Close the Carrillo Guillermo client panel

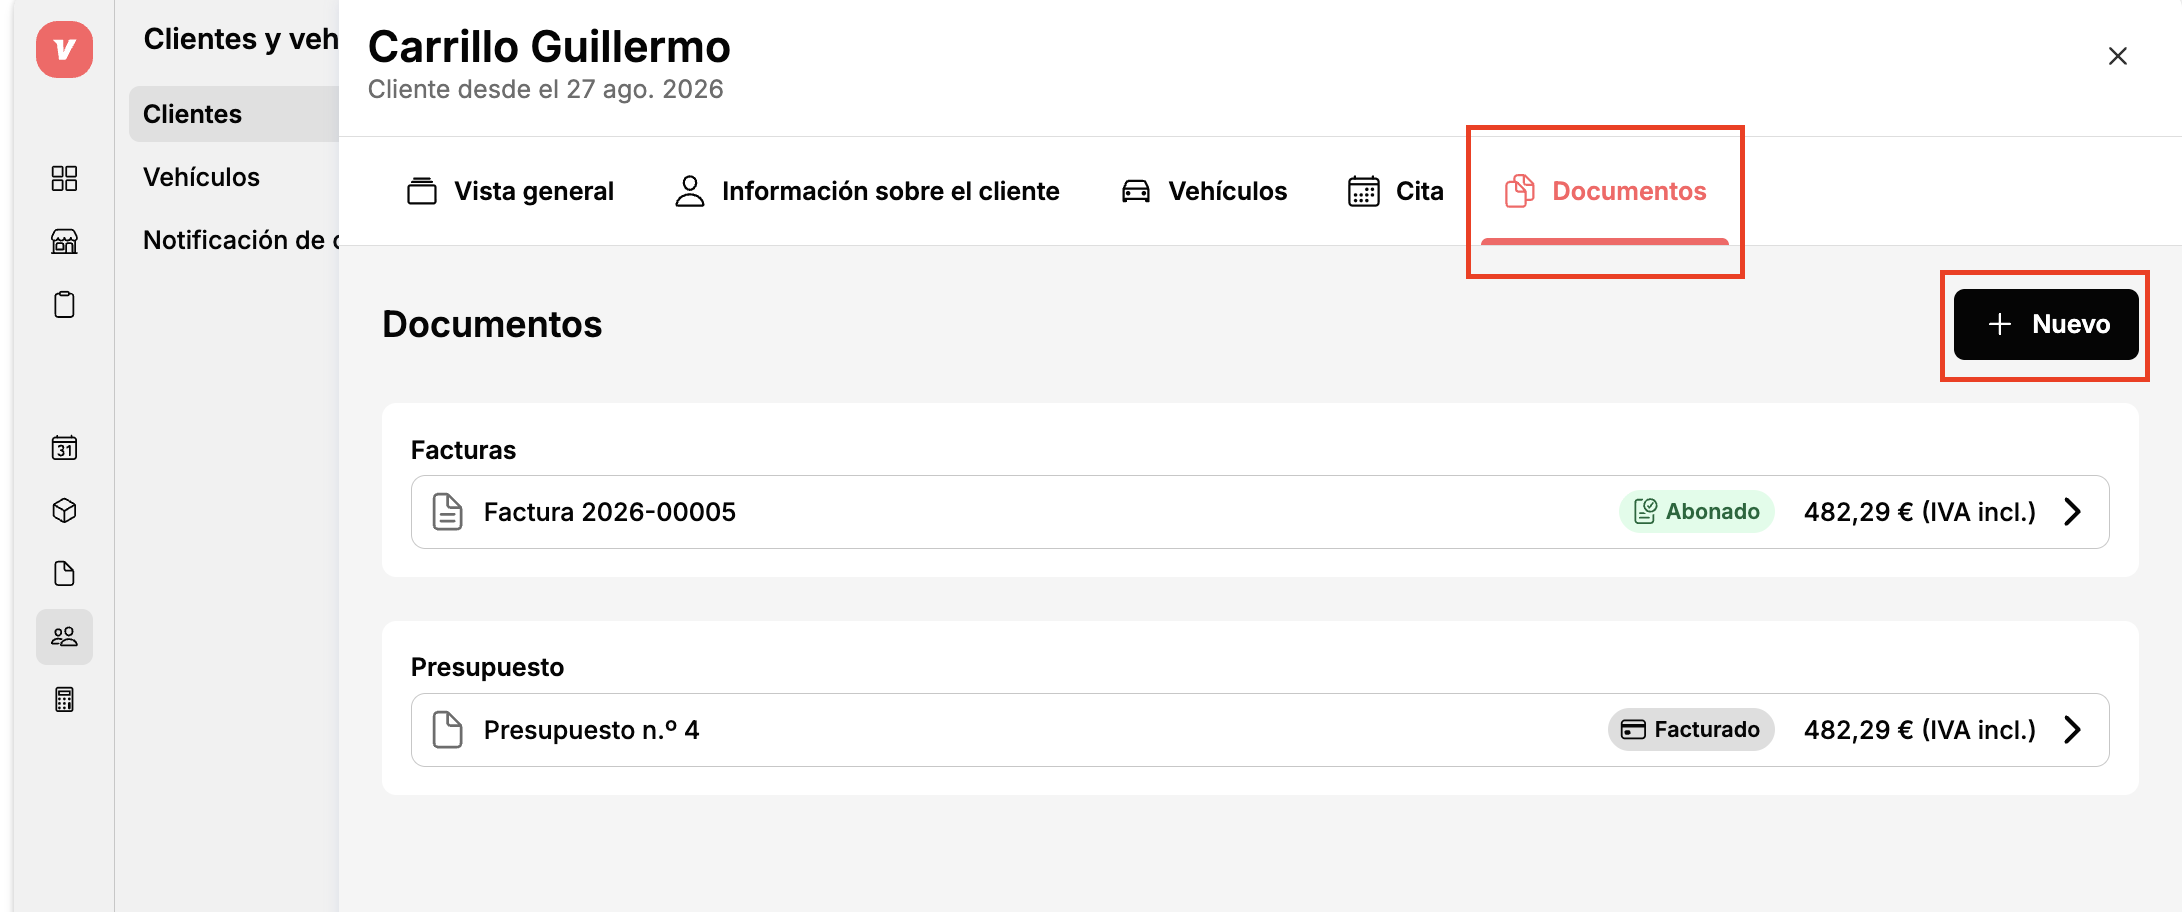point(2117,56)
